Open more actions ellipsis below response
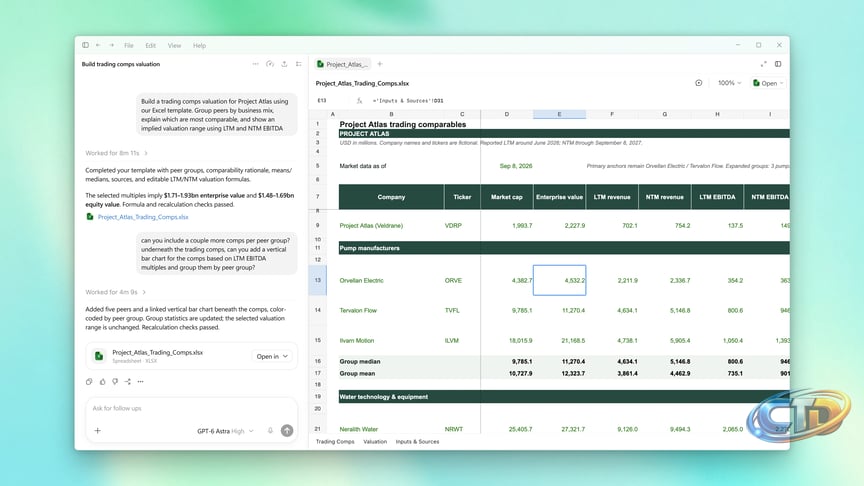Screen dimensions: 864x486 pos(141,381)
